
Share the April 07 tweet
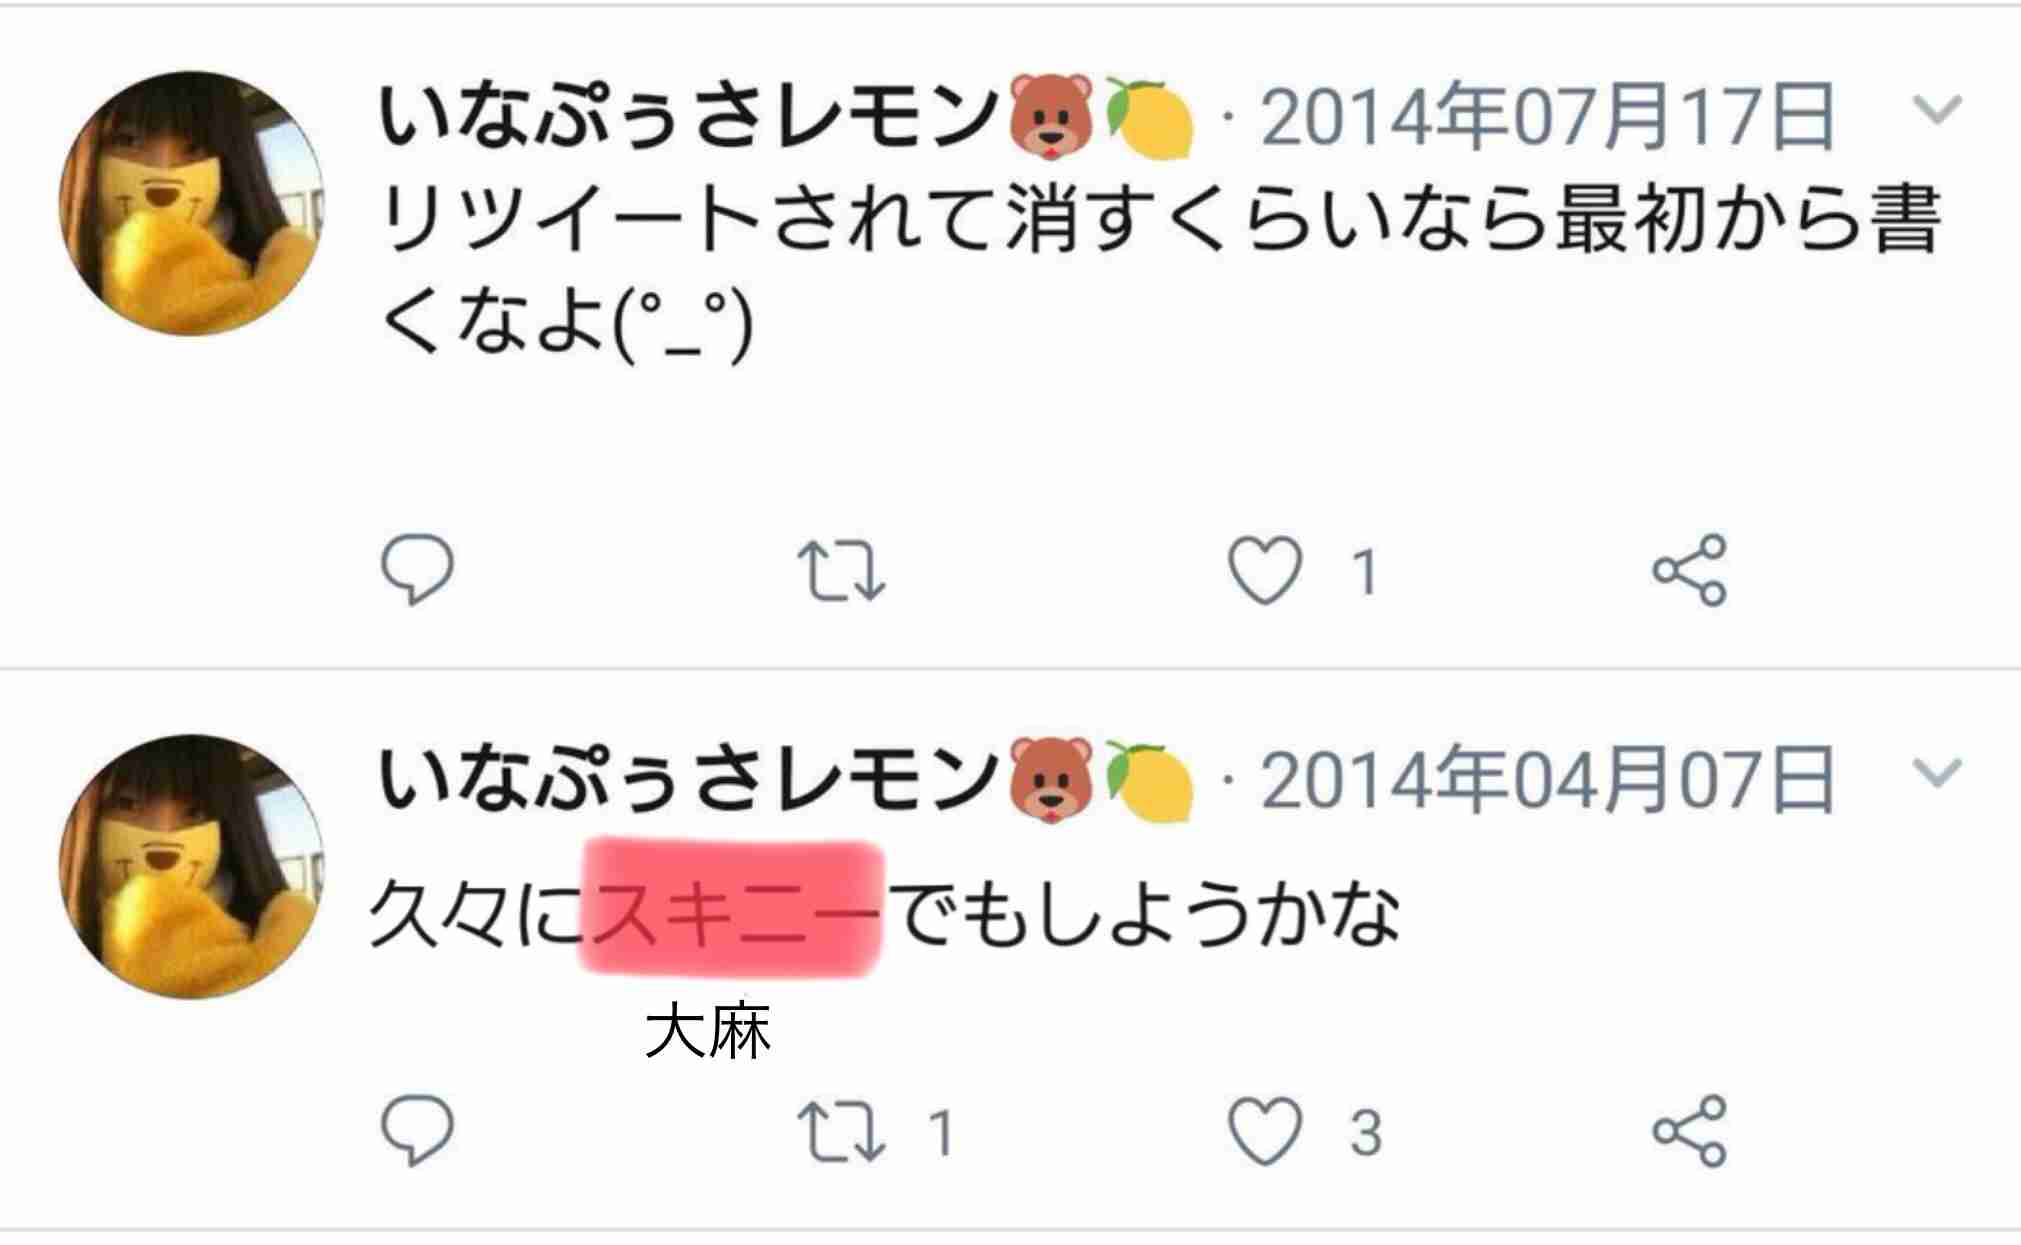(1689, 1131)
